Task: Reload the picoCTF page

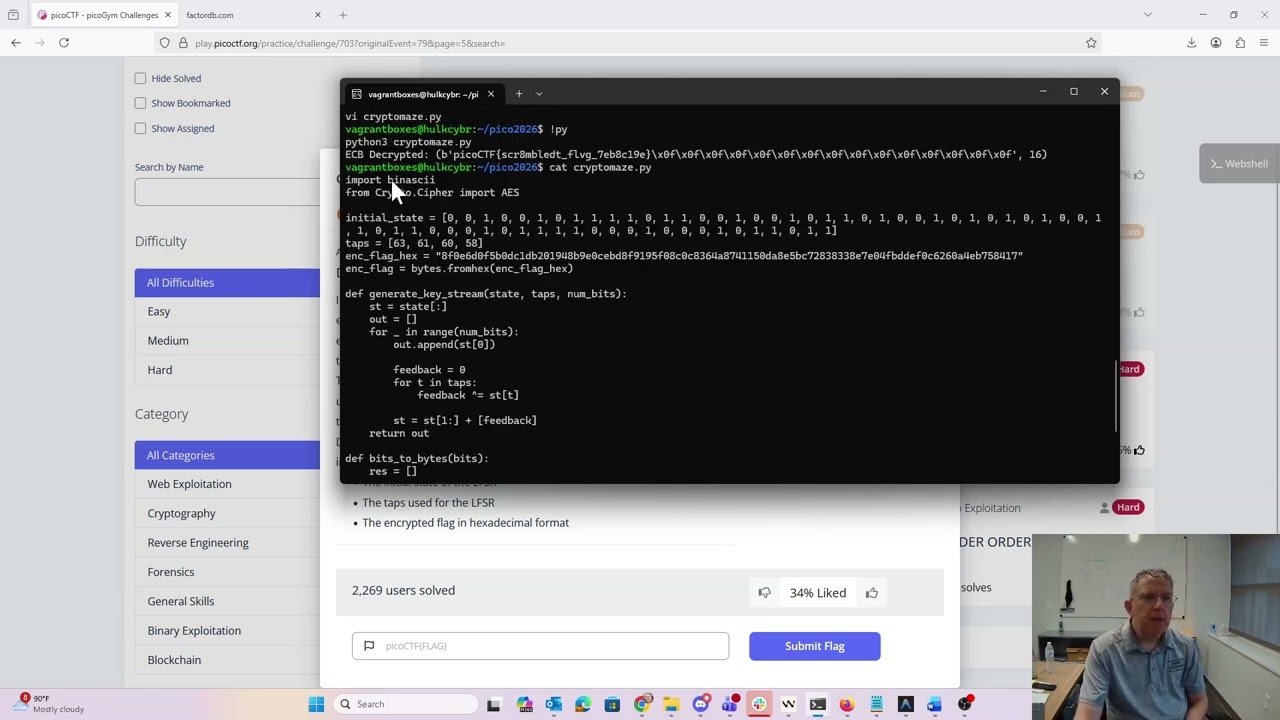Action: point(64,43)
